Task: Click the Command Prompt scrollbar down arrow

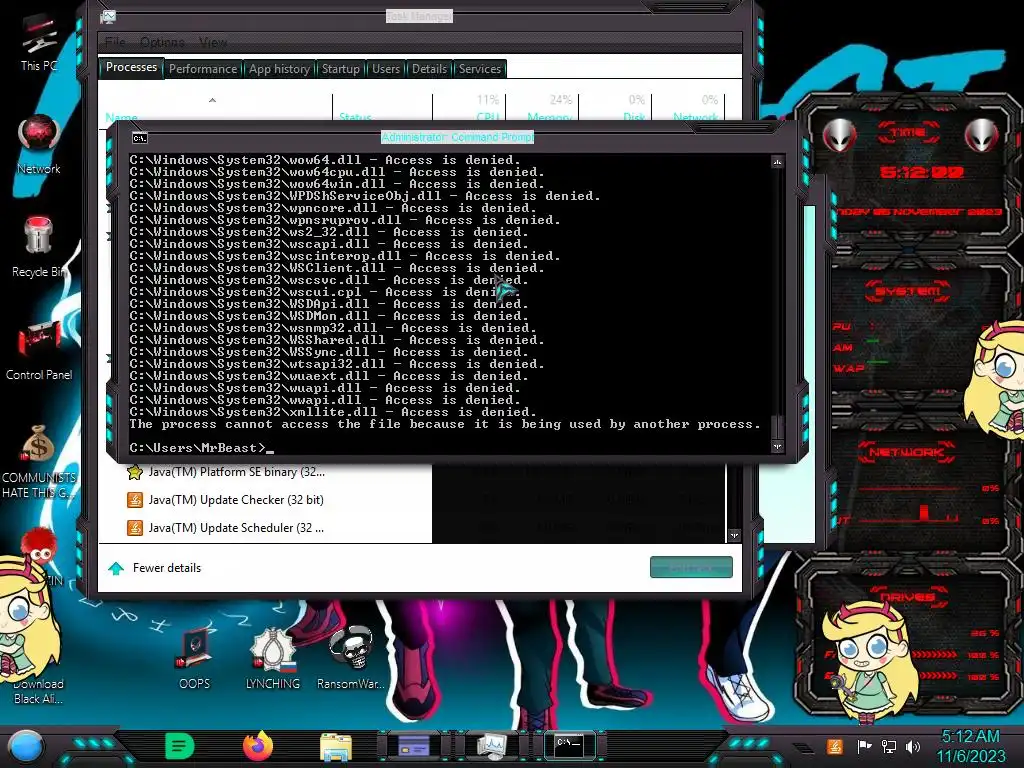Action: click(x=777, y=447)
